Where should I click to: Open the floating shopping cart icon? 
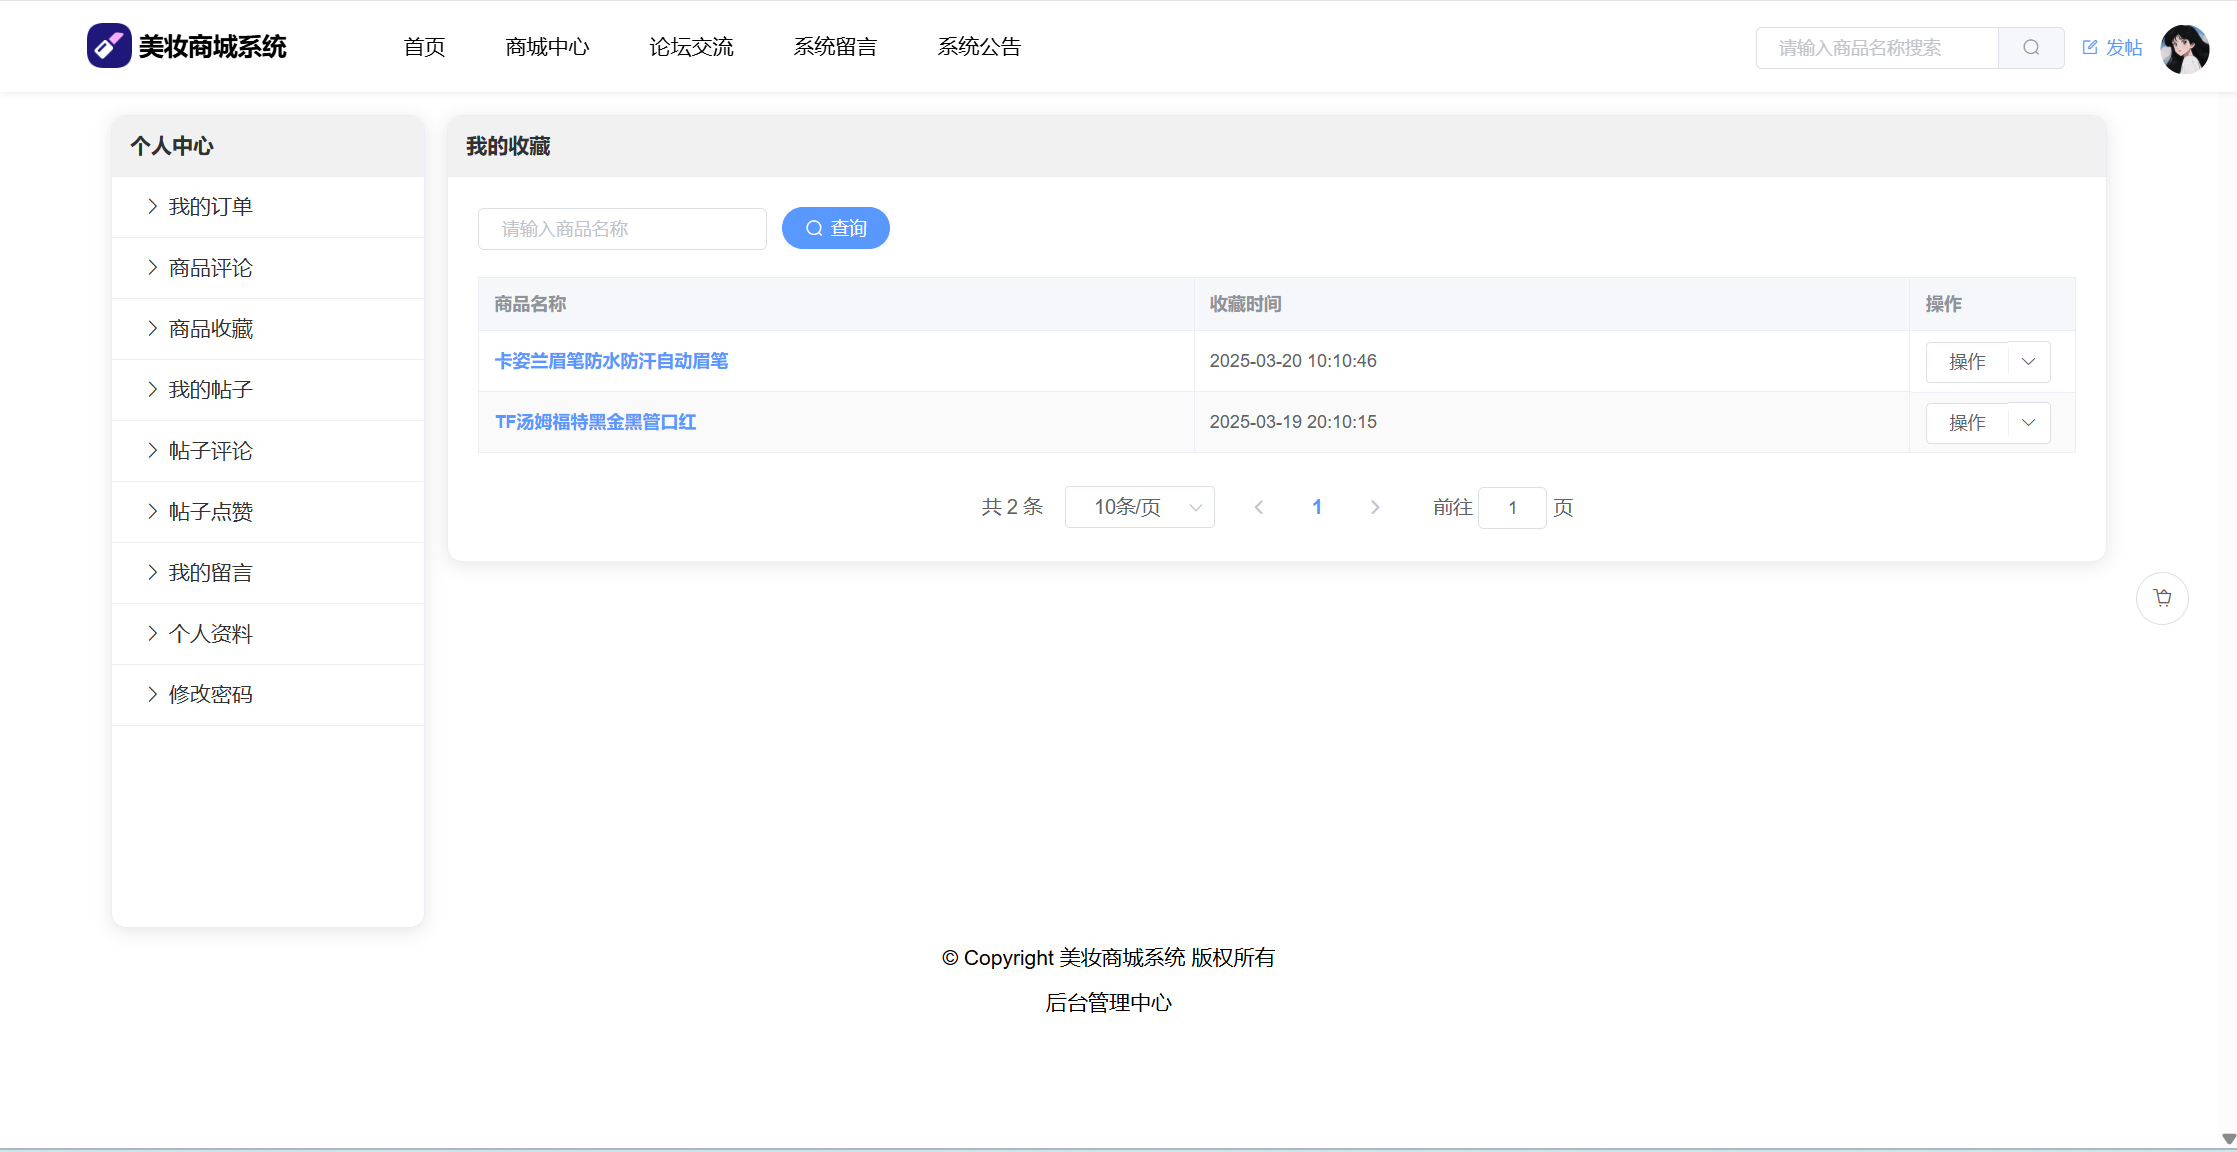tap(2162, 598)
